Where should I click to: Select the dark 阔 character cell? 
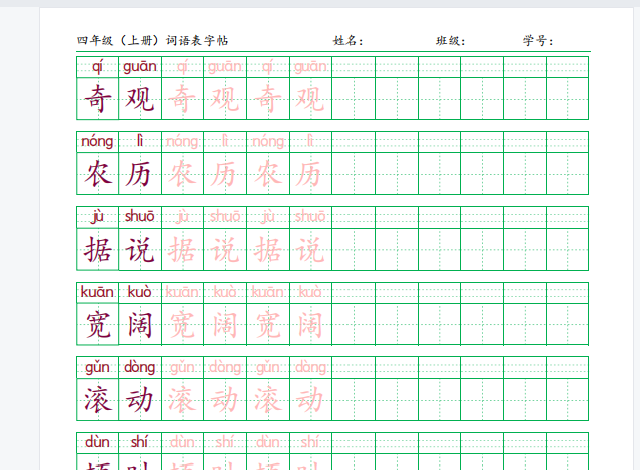(140, 324)
